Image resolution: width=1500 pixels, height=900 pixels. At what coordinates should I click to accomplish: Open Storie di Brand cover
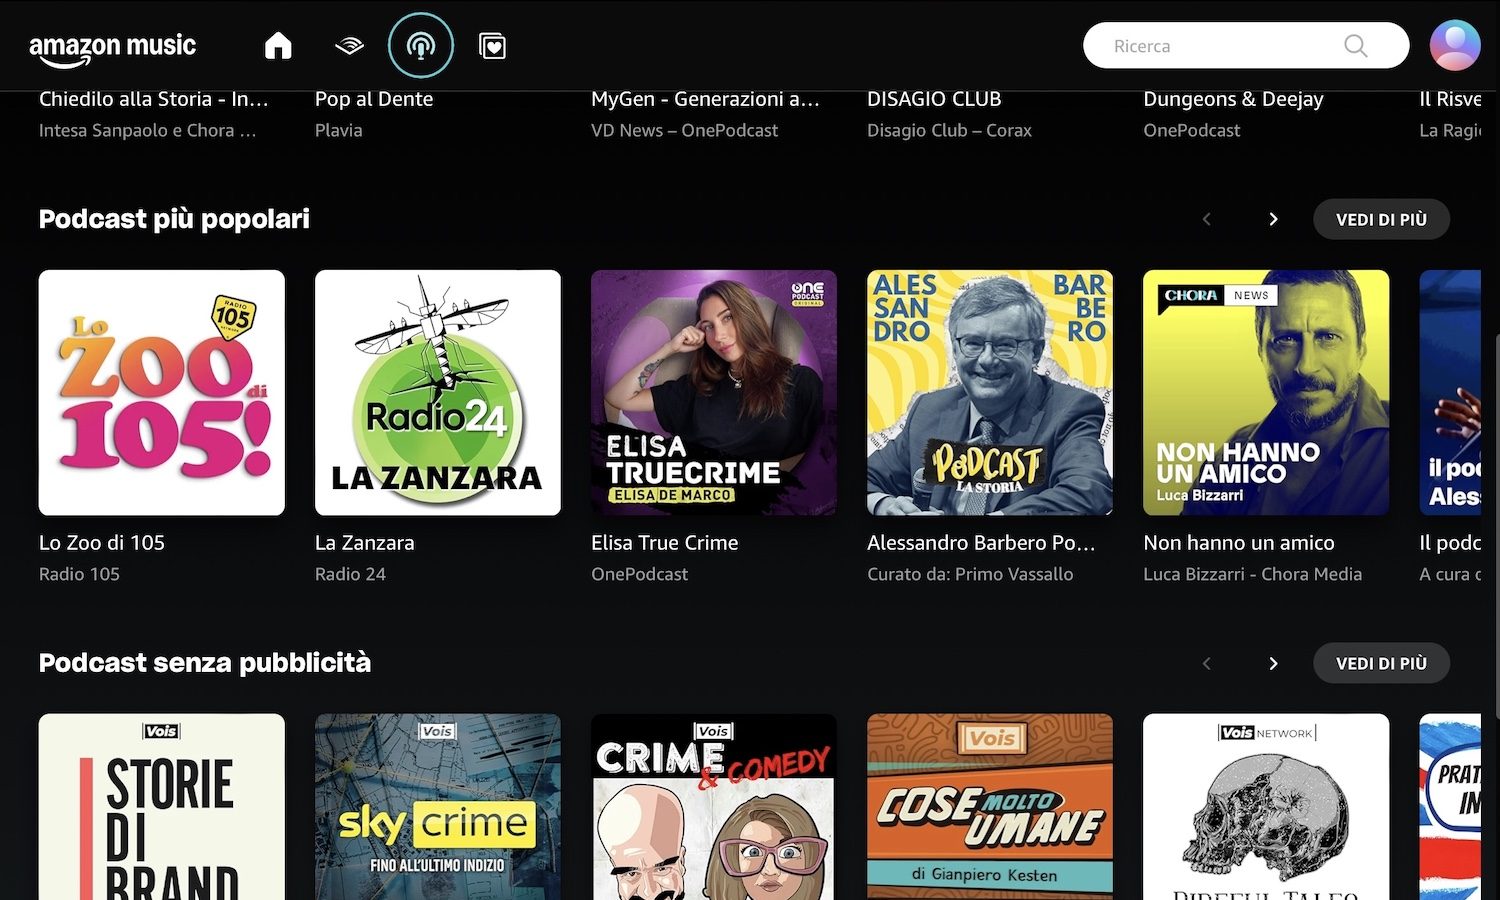point(162,807)
